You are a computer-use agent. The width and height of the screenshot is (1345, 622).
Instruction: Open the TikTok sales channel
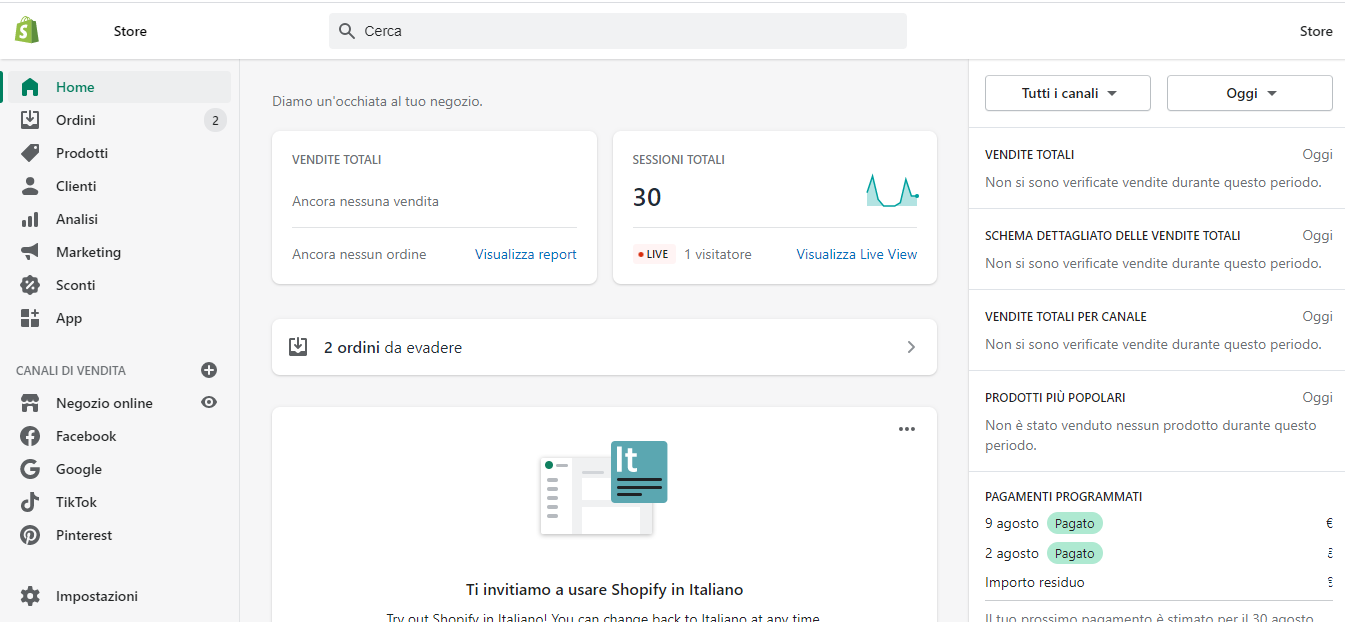76,502
